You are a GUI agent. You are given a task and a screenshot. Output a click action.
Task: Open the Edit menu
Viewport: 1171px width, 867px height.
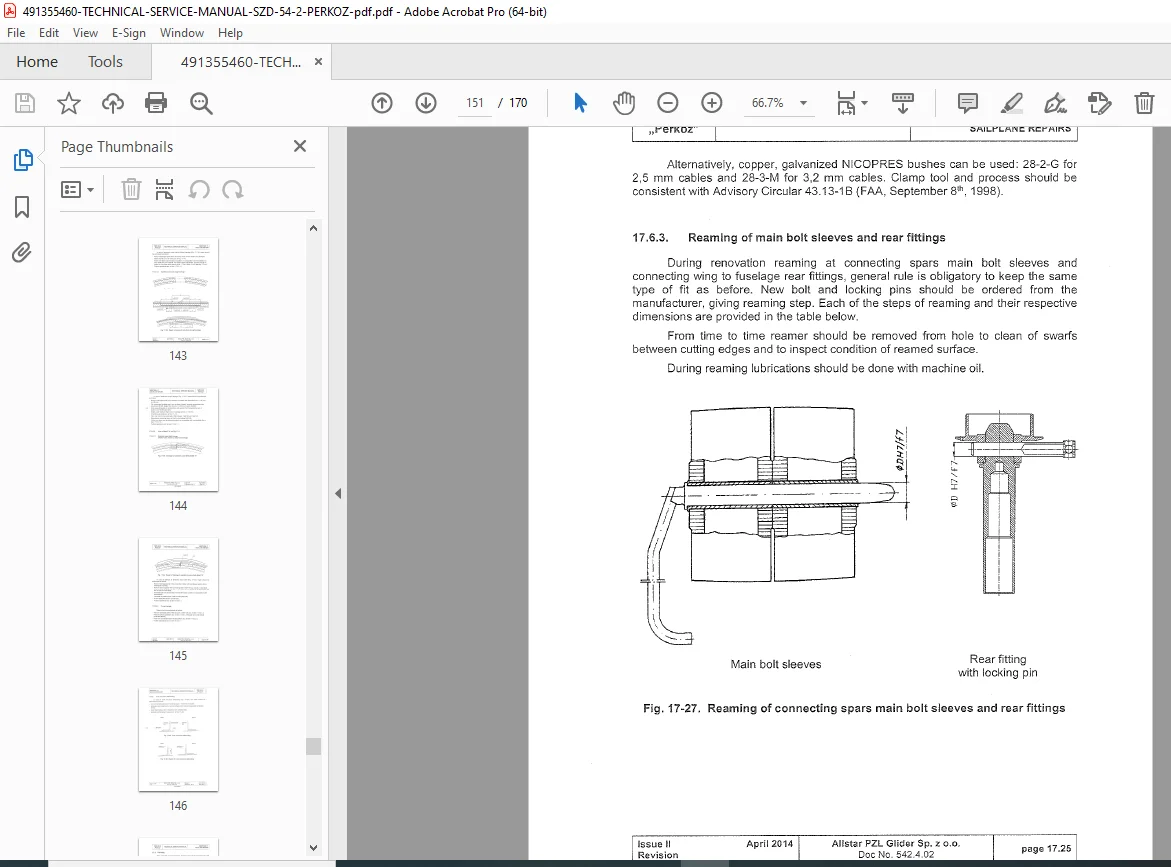[x=49, y=33]
